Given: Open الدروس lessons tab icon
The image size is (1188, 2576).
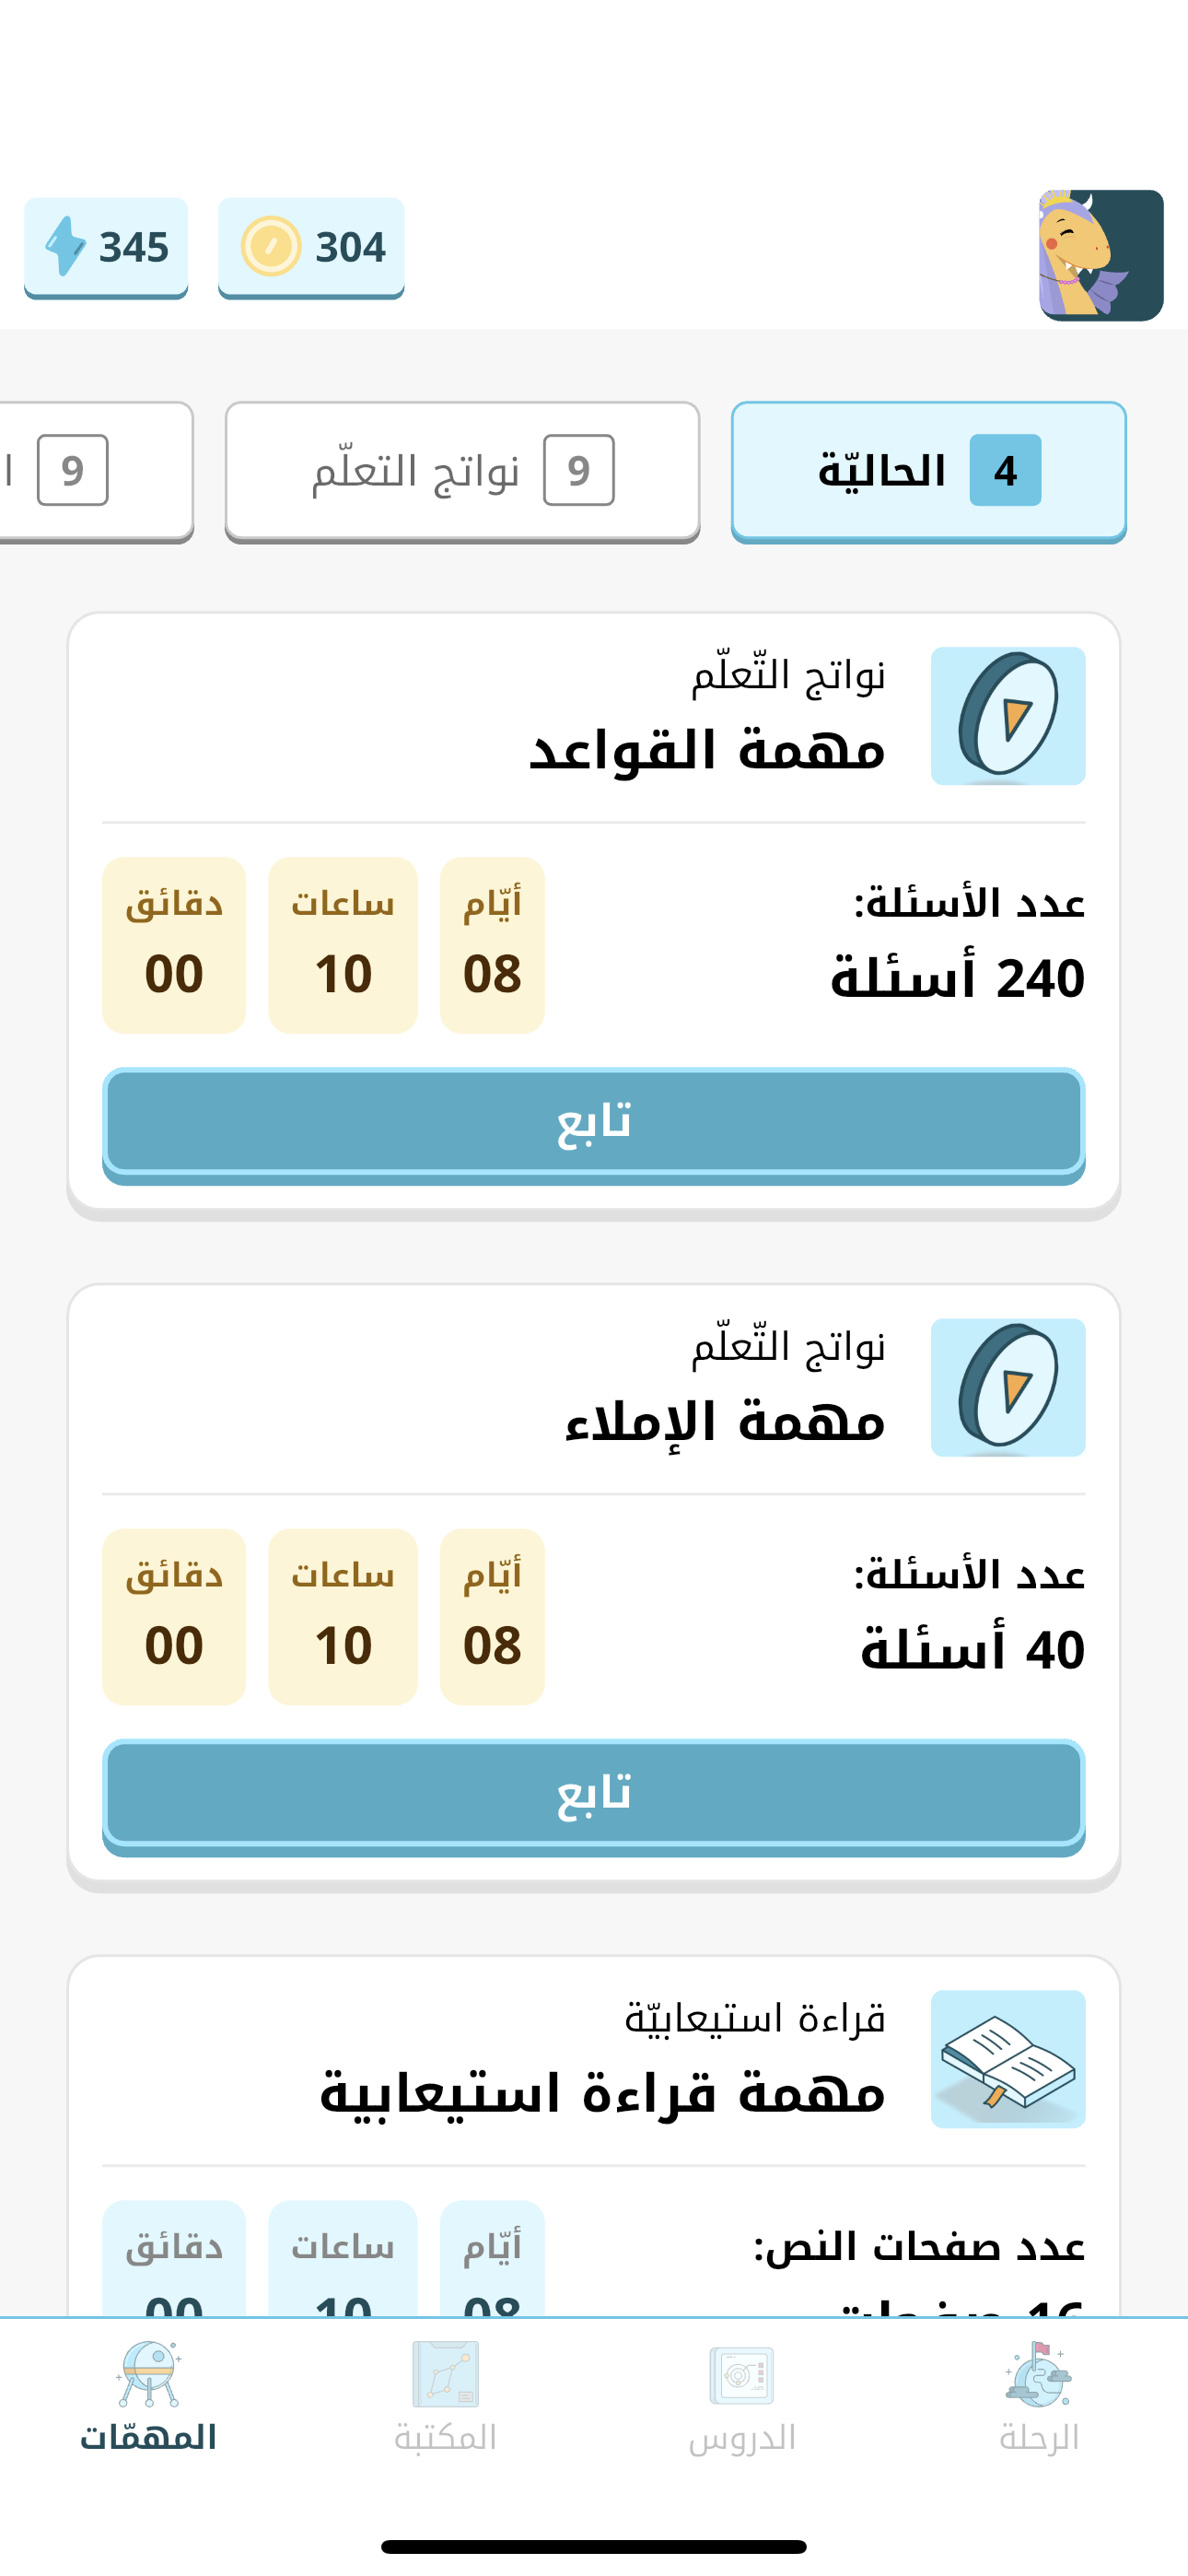Looking at the screenshot, I should tap(741, 2375).
